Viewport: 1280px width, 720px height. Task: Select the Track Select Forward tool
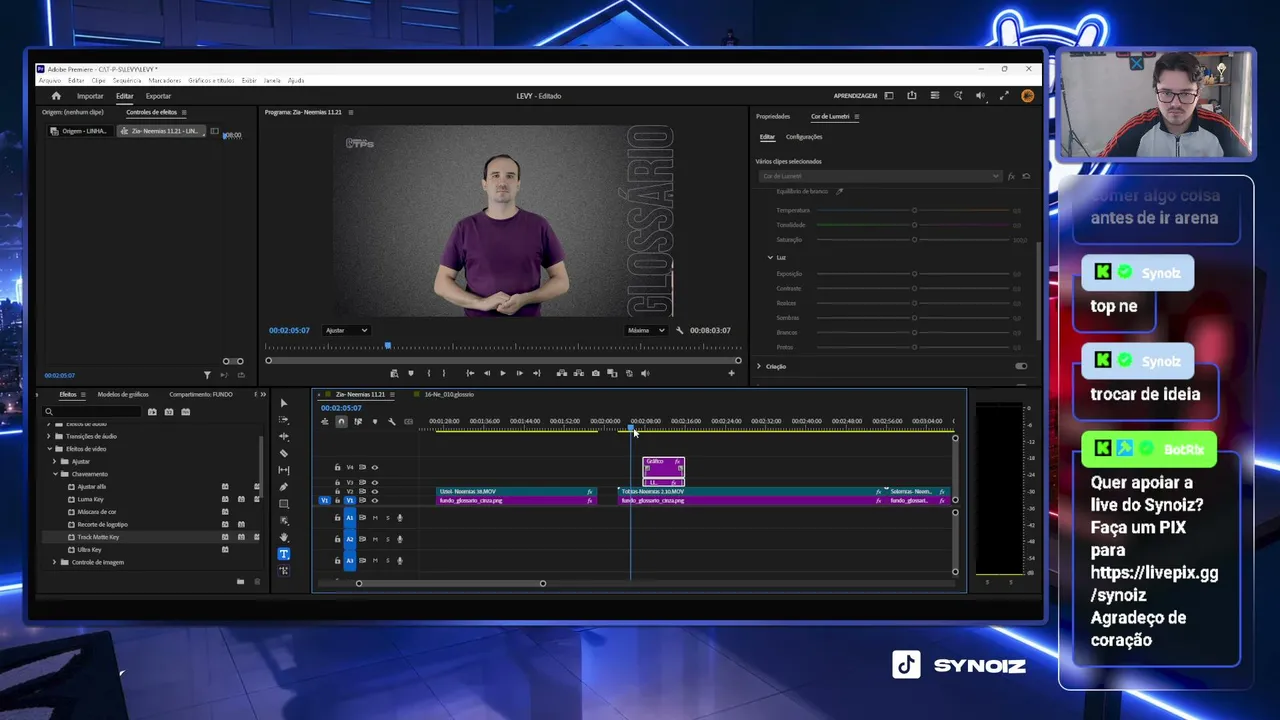click(284, 420)
